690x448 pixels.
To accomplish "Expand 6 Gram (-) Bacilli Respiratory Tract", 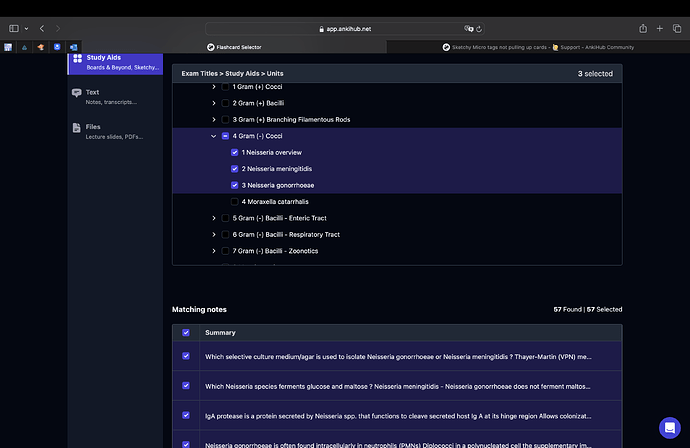I will (214, 235).
